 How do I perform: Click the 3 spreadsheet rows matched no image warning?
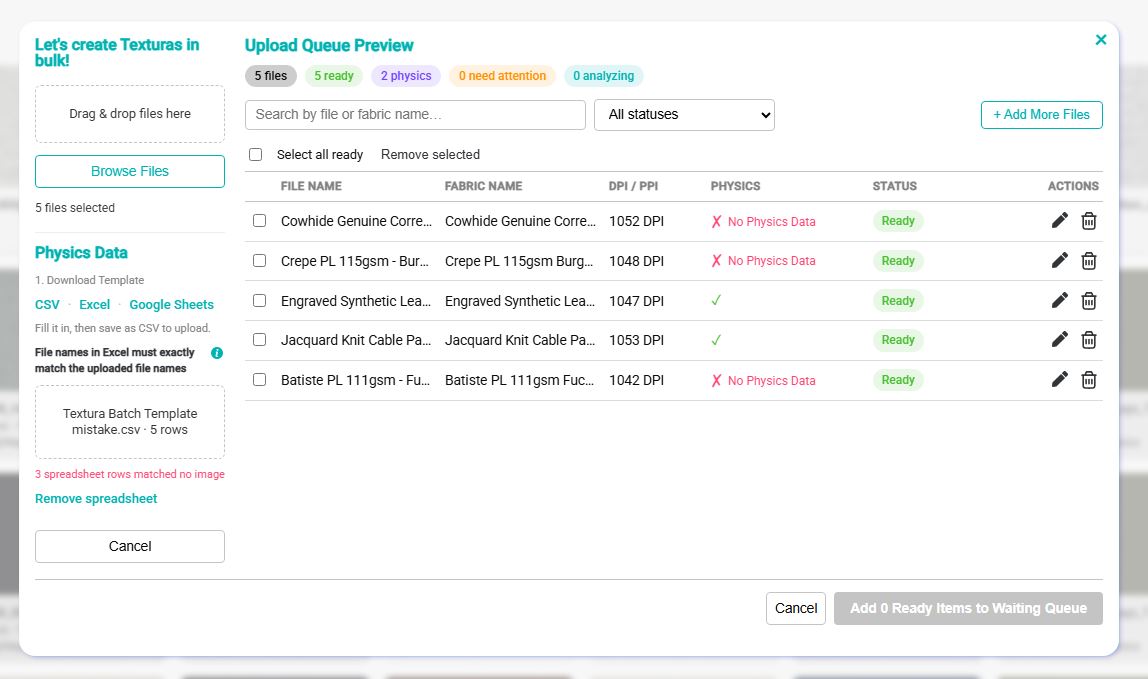[130, 474]
